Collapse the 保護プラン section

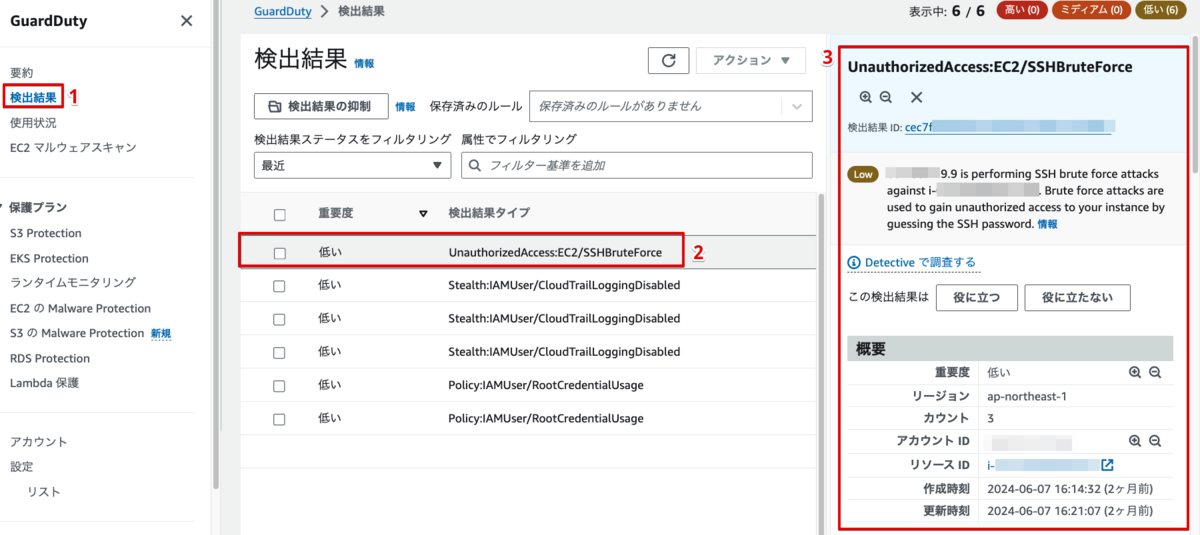(3, 208)
